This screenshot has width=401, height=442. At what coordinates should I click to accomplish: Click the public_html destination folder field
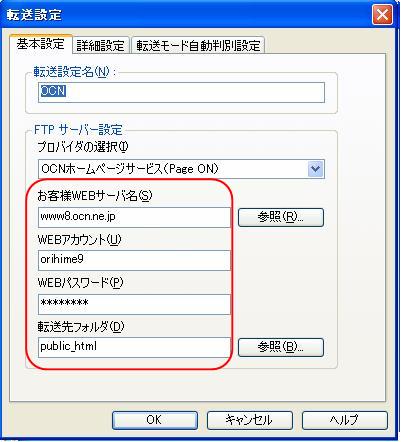click(134, 347)
